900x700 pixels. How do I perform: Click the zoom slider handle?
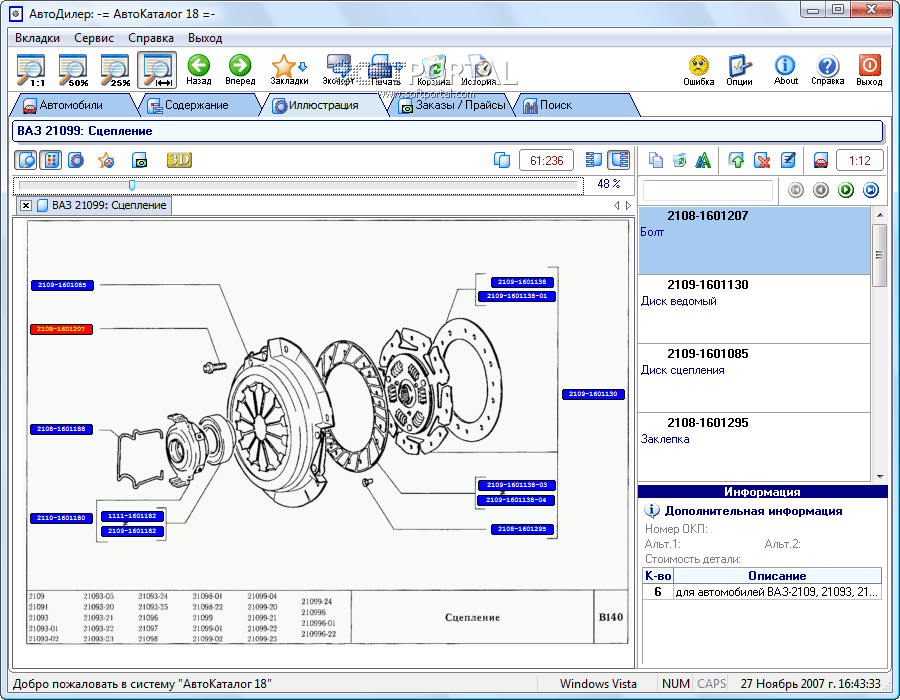pyautogui.click(x=132, y=184)
